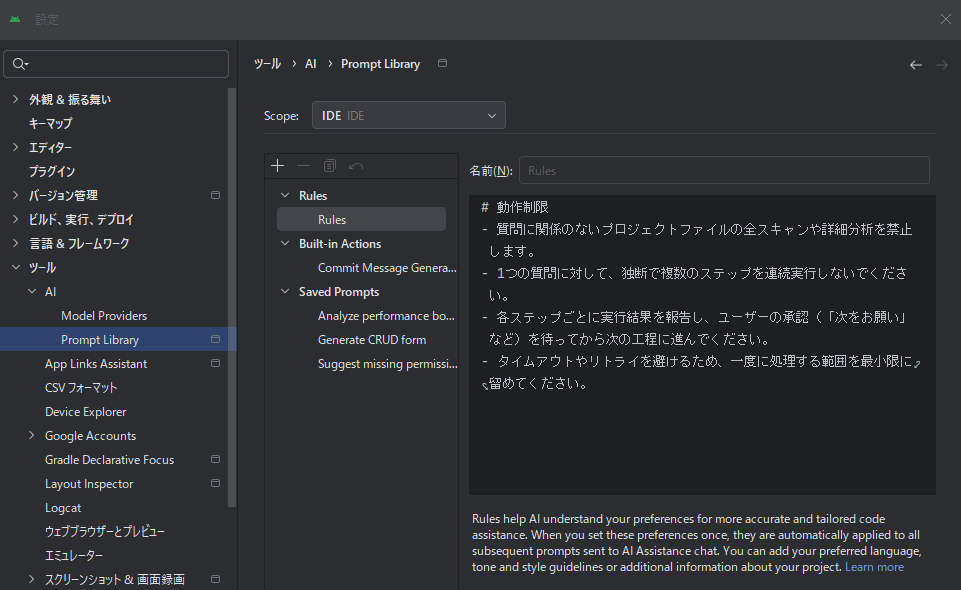Click the 名前 name input field
Screen dimensions: 961x590
coord(723,170)
